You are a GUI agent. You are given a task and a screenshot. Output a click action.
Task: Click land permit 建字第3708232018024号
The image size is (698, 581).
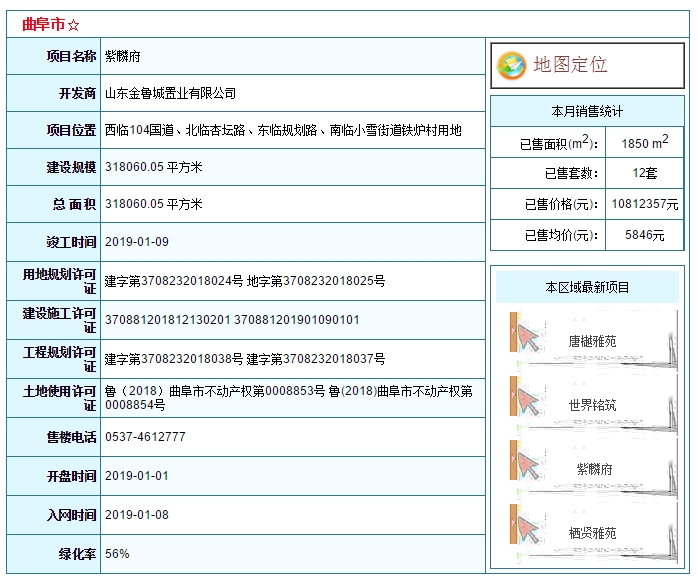[174, 281]
